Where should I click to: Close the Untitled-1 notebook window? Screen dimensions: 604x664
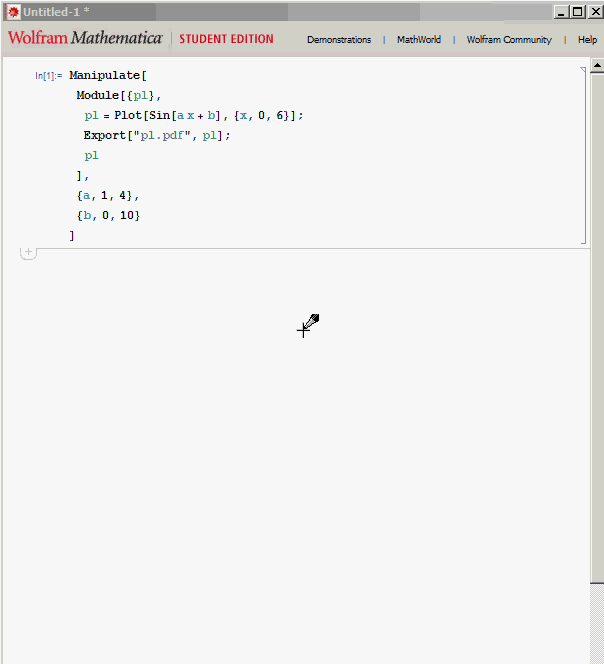tap(595, 12)
